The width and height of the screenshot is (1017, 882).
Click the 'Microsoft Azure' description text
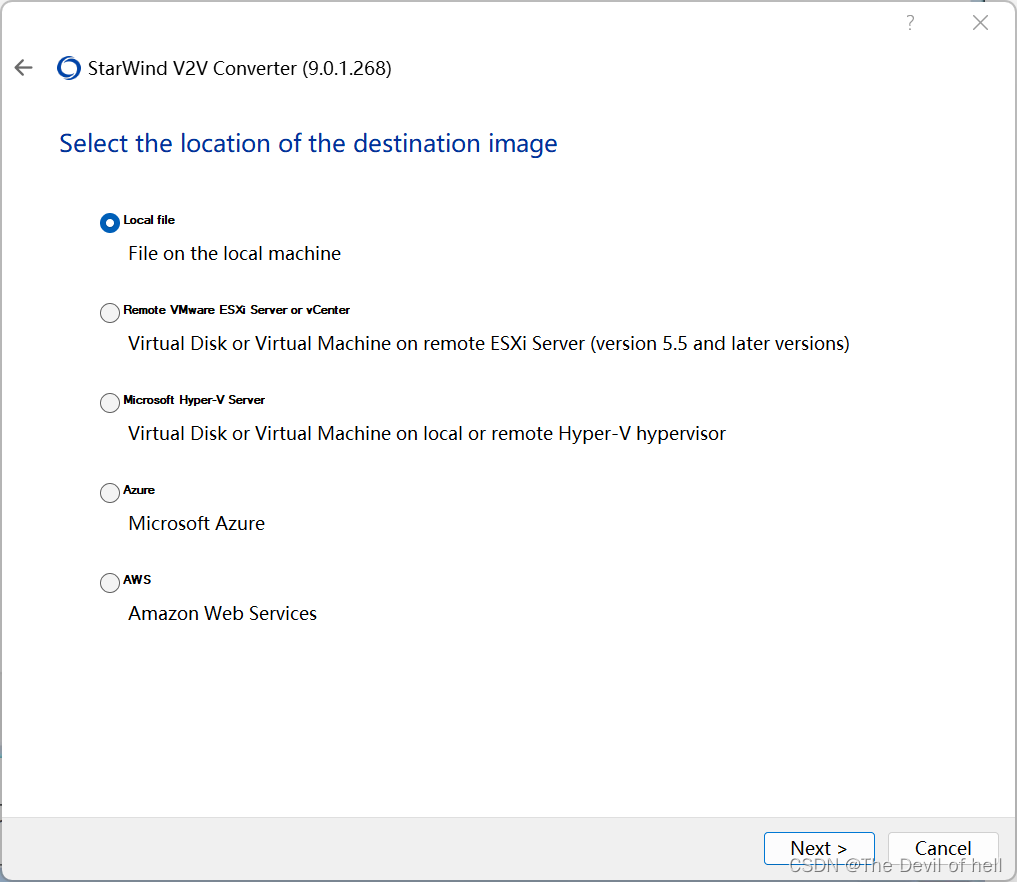click(197, 523)
